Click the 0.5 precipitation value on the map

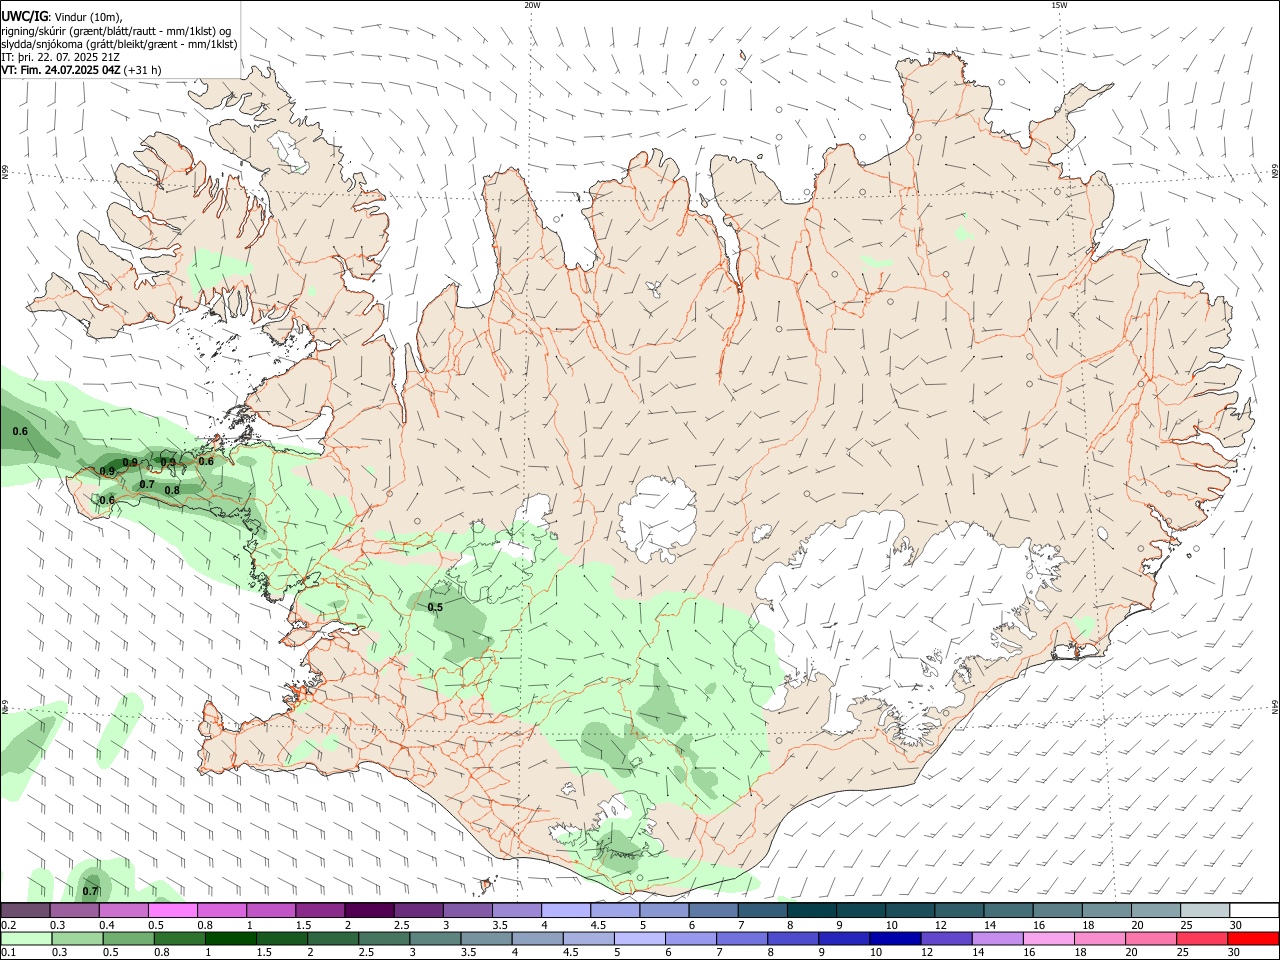pos(435,607)
